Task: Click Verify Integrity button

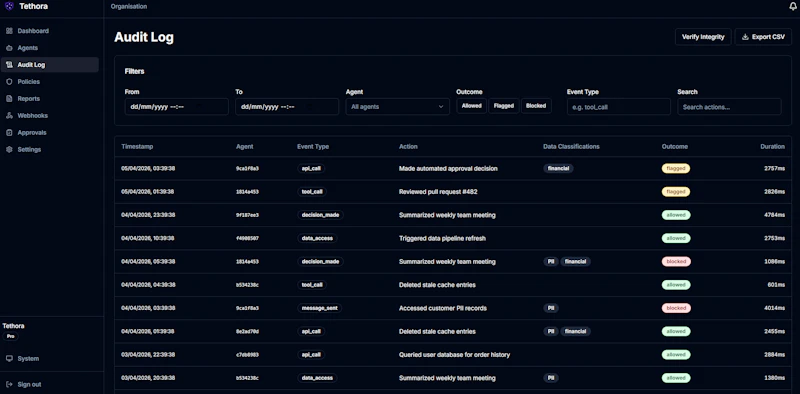Action: 703,37
